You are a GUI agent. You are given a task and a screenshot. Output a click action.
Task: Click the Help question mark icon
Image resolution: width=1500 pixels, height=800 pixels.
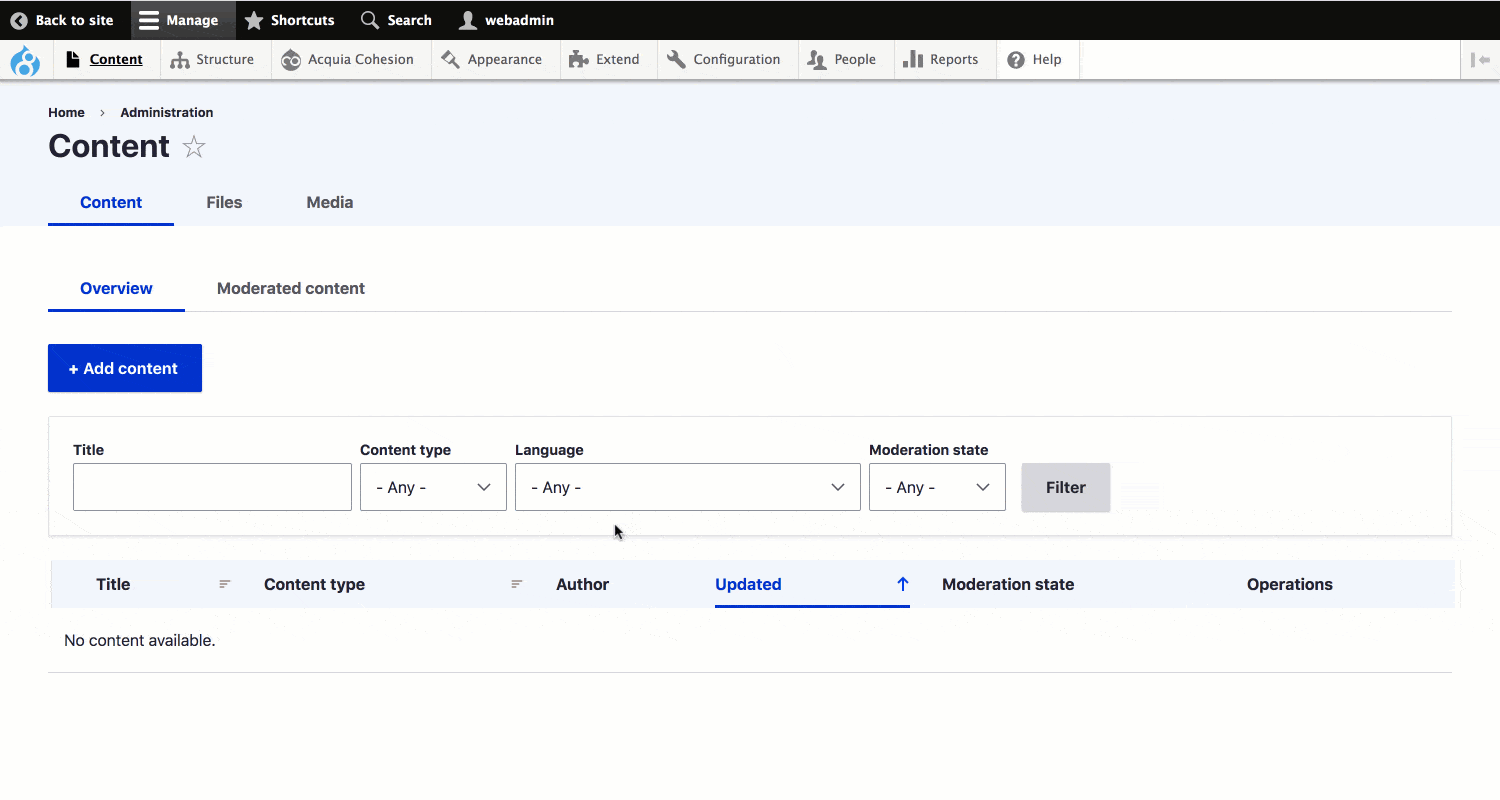(x=1016, y=60)
